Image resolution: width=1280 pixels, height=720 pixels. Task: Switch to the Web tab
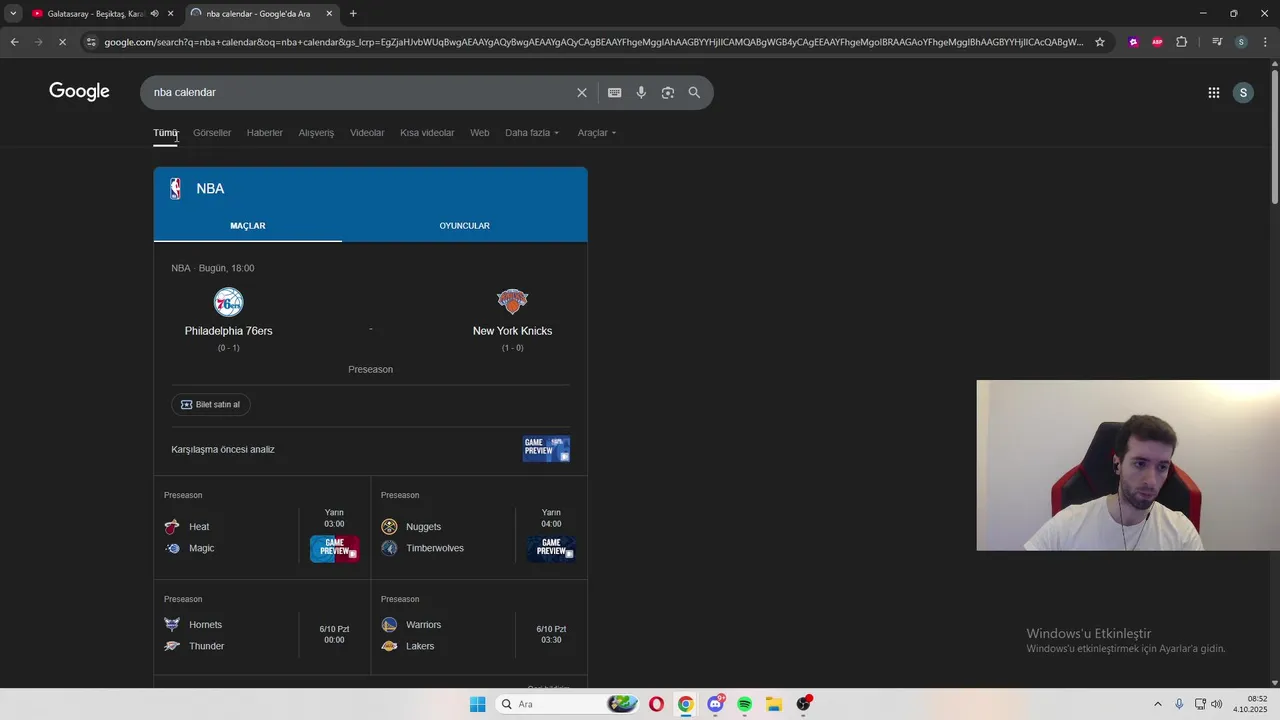pyautogui.click(x=480, y=133)
